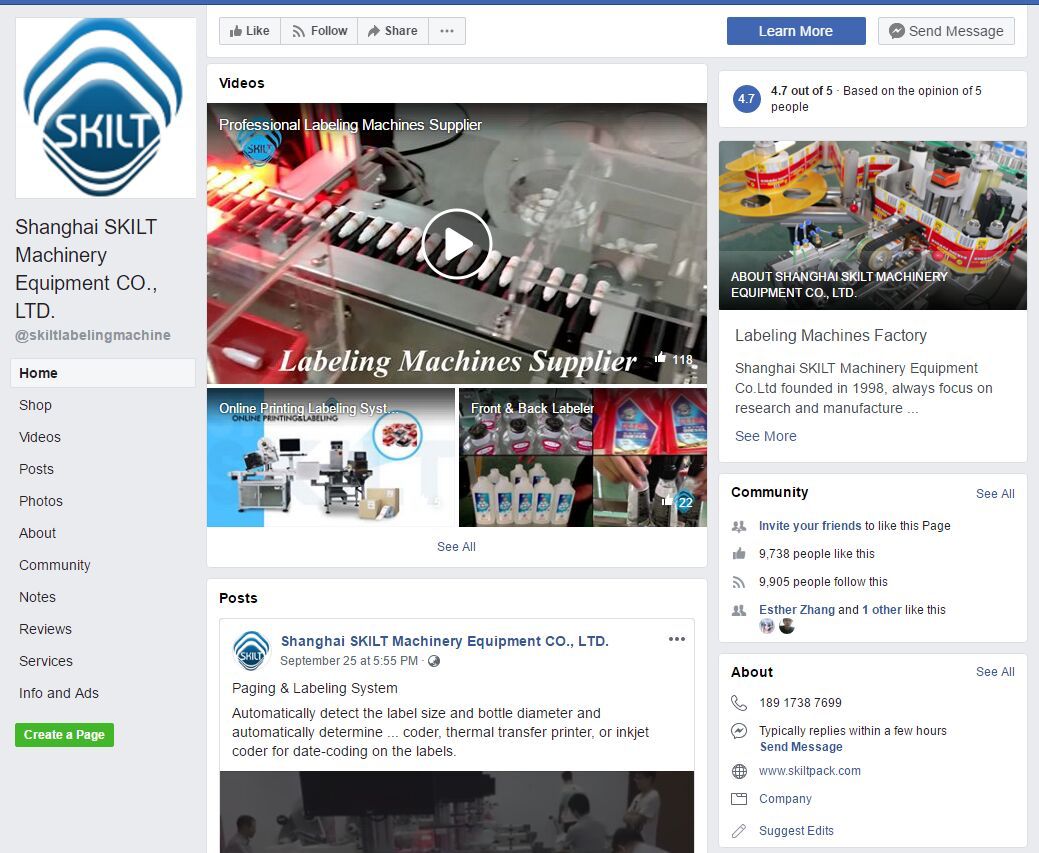Click the friends icon beside Esther Zhang
Screen dimensions: 1039x853
tap(739, 610)
